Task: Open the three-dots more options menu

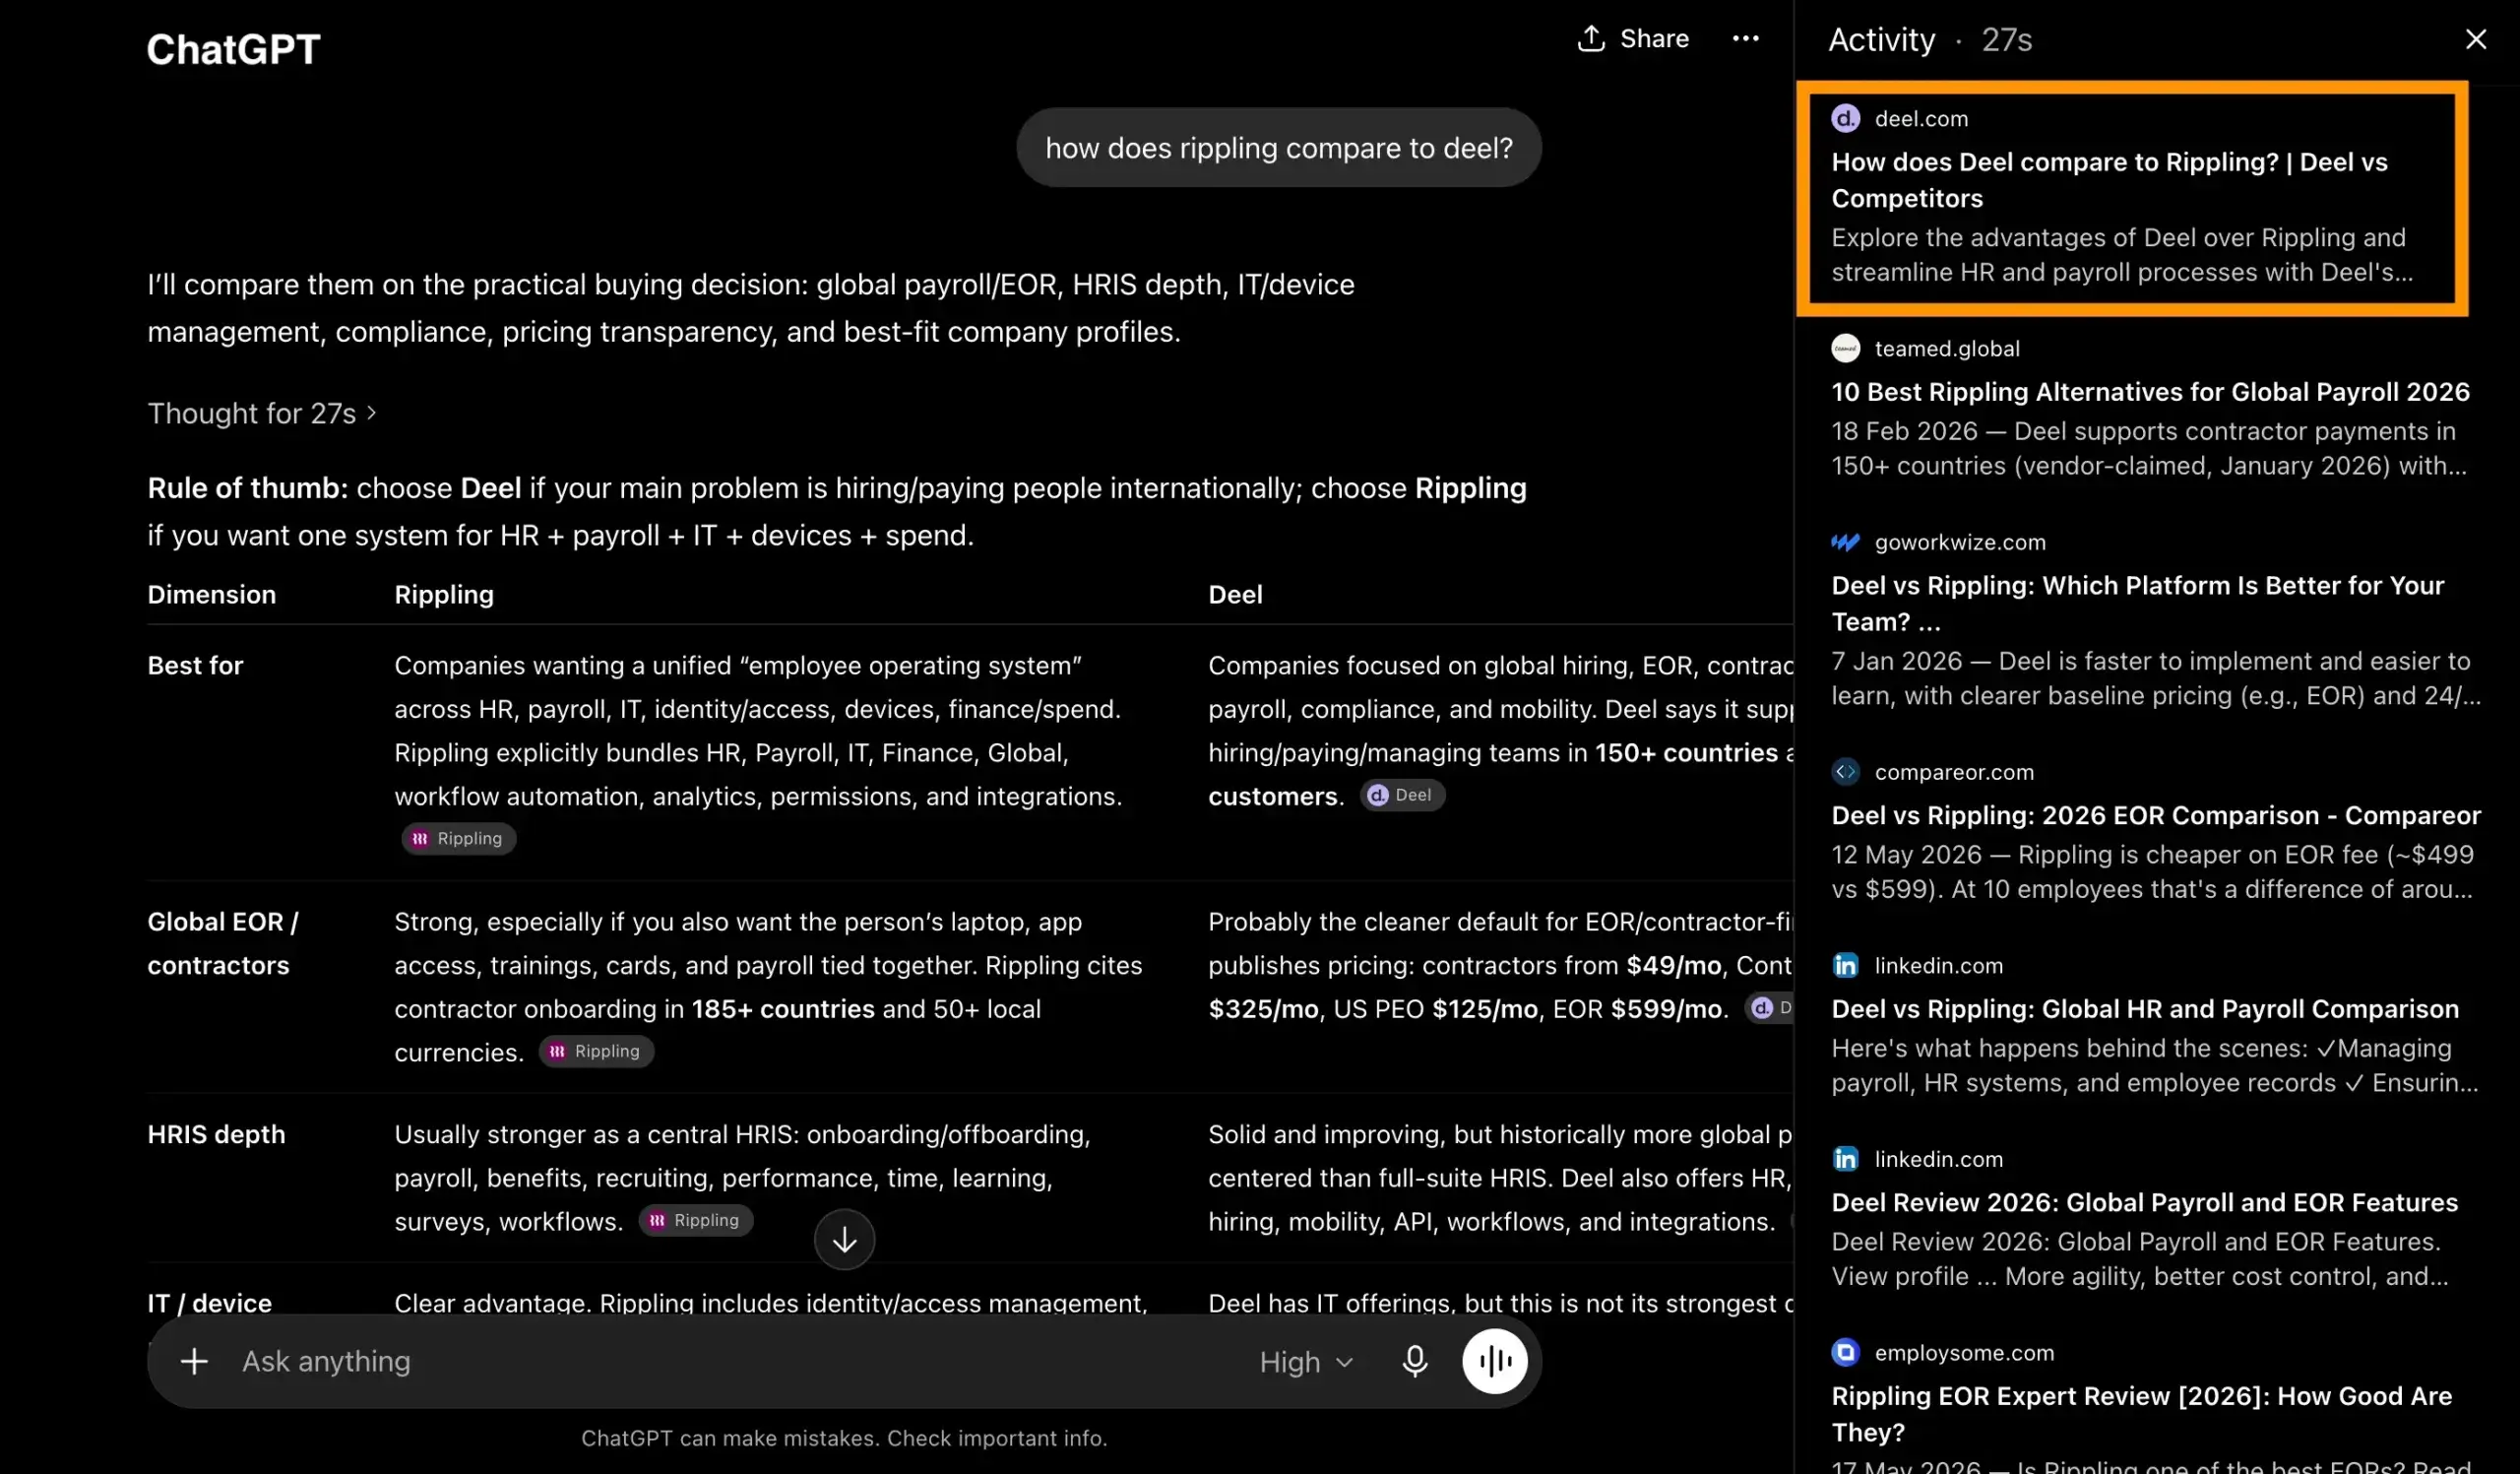Action: [1745, 39]
